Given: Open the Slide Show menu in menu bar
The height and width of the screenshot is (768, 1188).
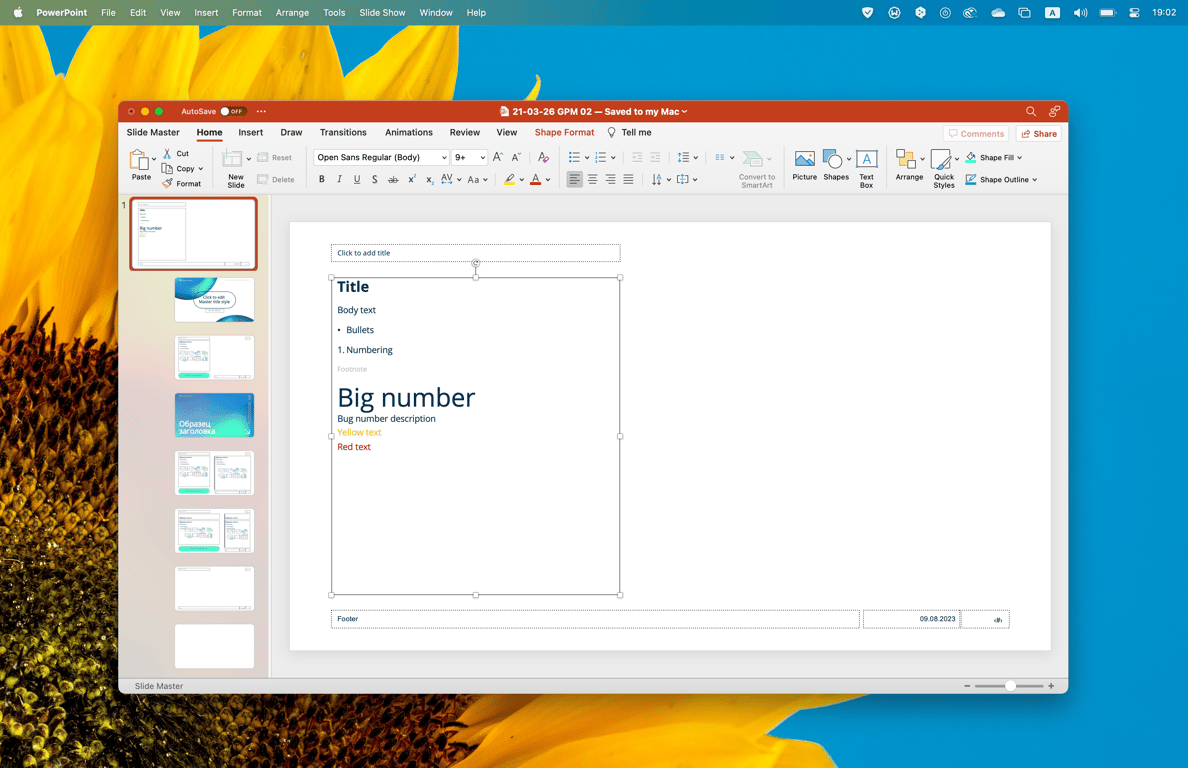Looking at the screenshot, I should (x=382, y=13).
